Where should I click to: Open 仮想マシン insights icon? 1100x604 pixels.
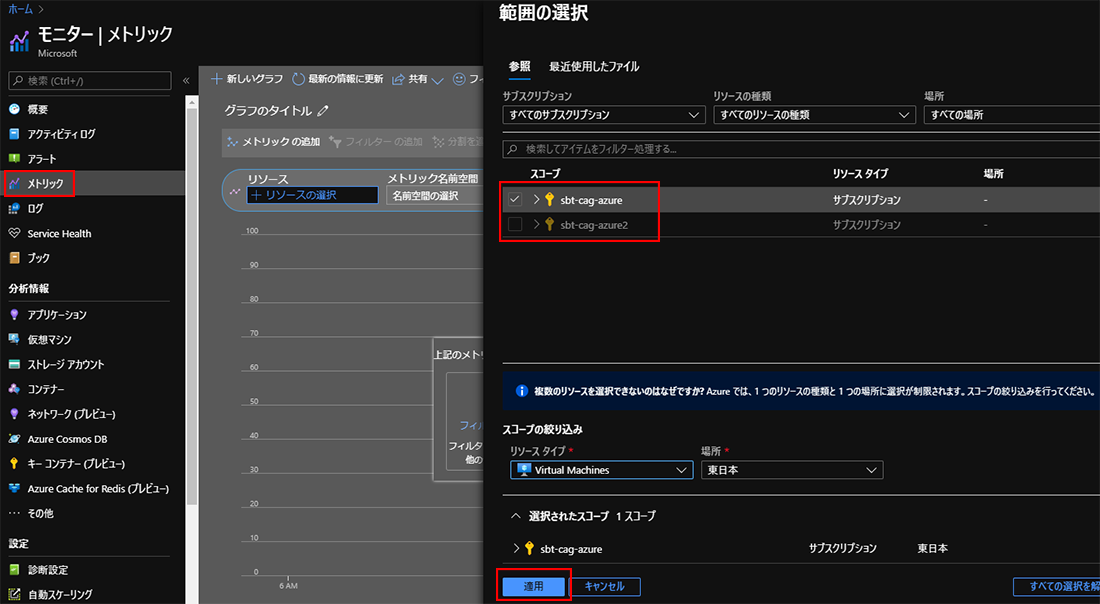(x=14, y=340)
